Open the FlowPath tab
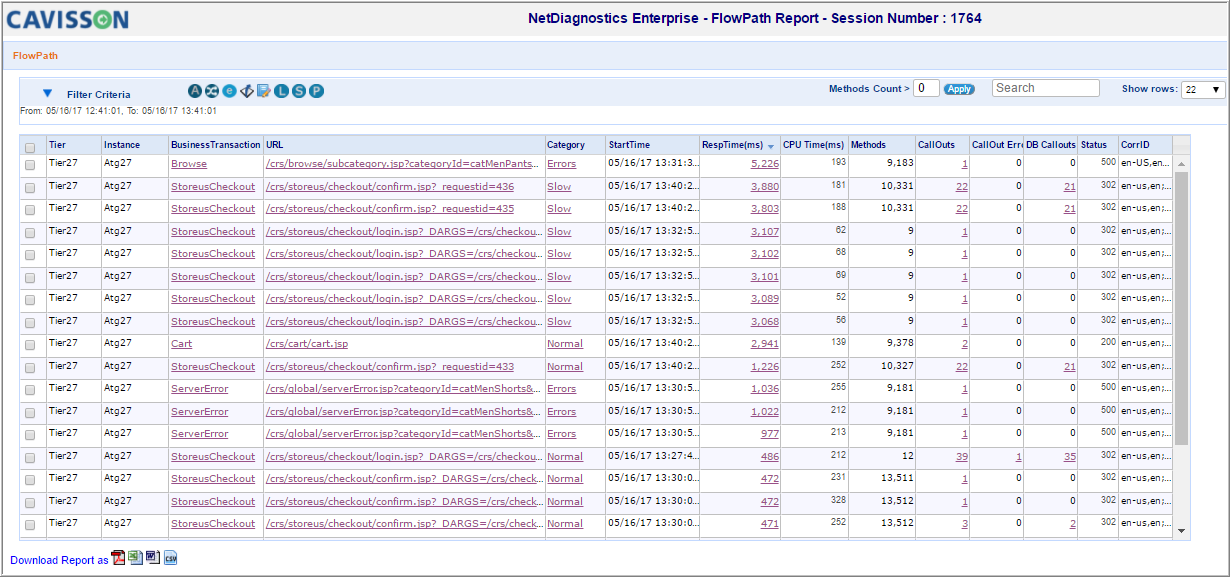Image resolution: width=1230 pixels, height=577 pixels. tap(35, 56)
